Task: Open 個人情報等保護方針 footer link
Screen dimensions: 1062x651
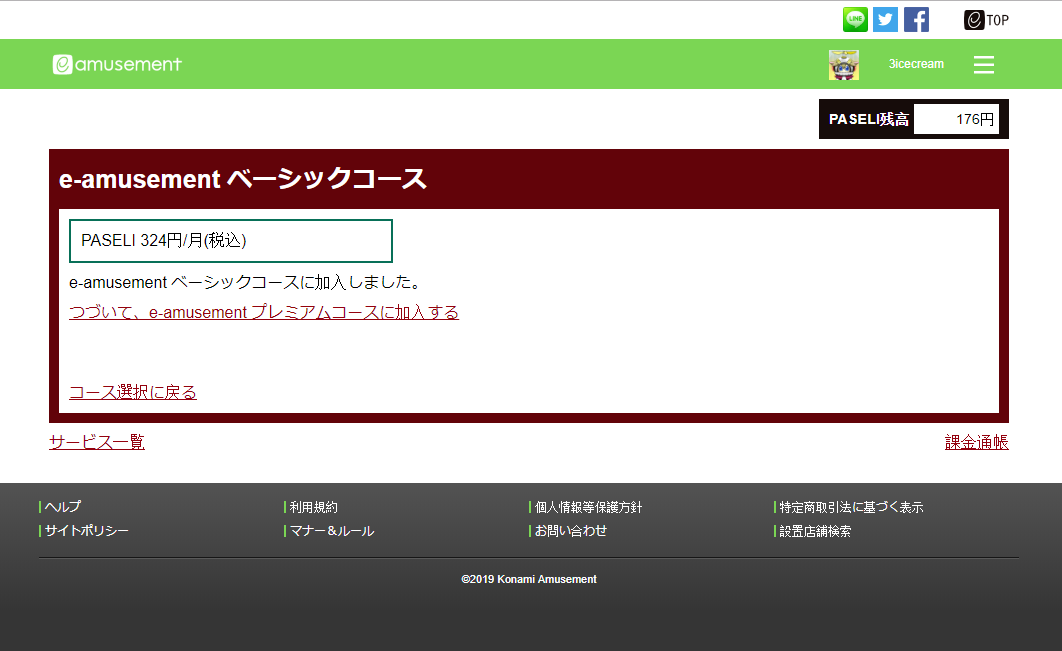Action: pyautogui.click(x=588, y=507)
